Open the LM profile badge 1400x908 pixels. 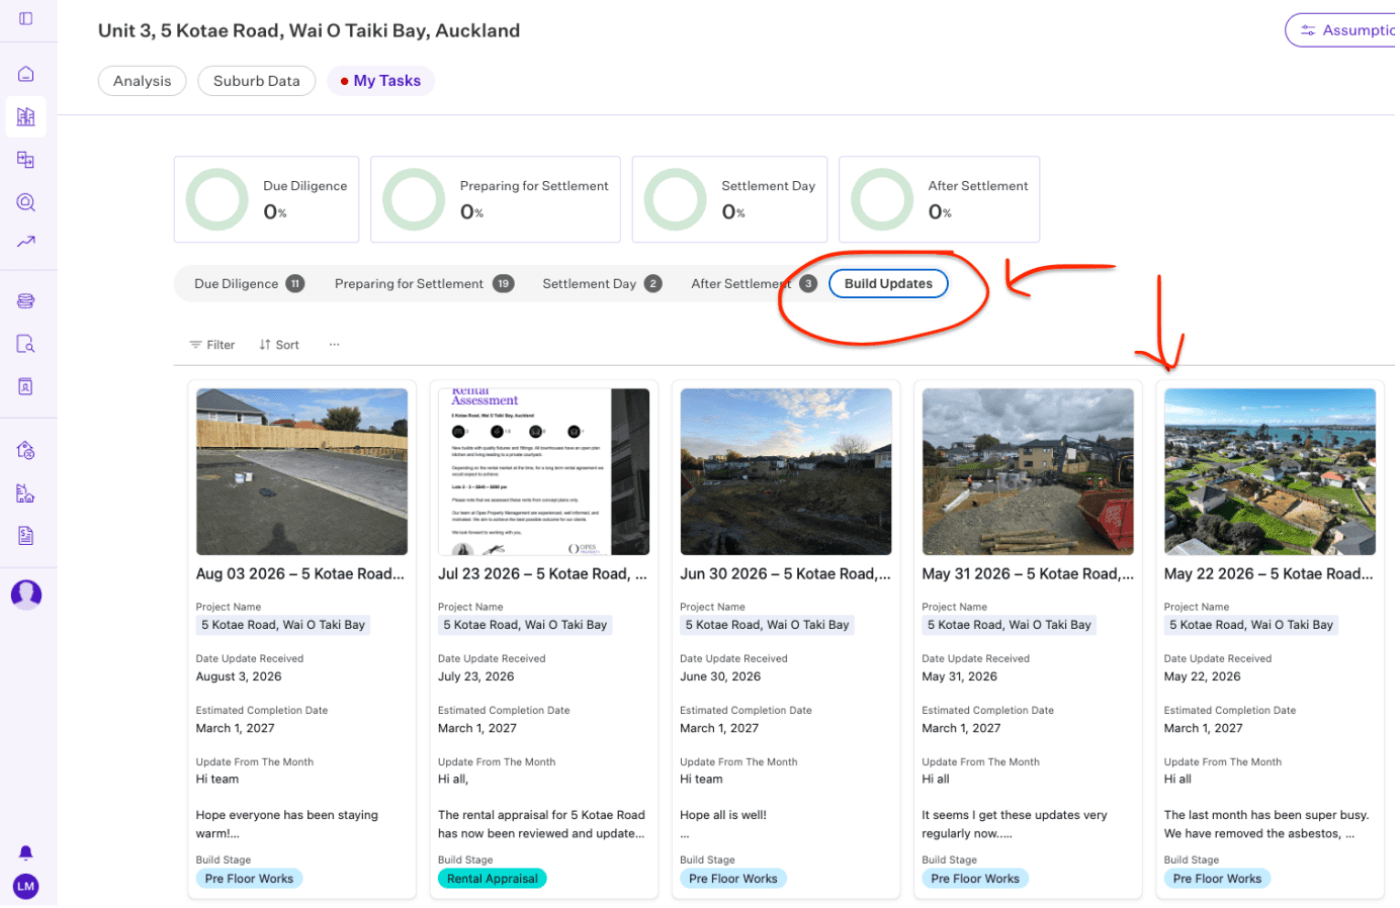tap(26, 889)
